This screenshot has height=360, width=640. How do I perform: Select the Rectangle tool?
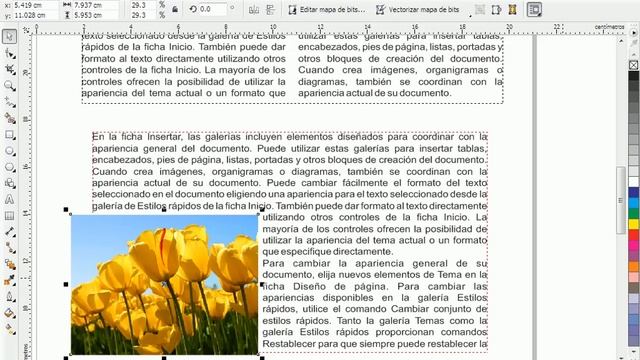(x=9, y=135)
